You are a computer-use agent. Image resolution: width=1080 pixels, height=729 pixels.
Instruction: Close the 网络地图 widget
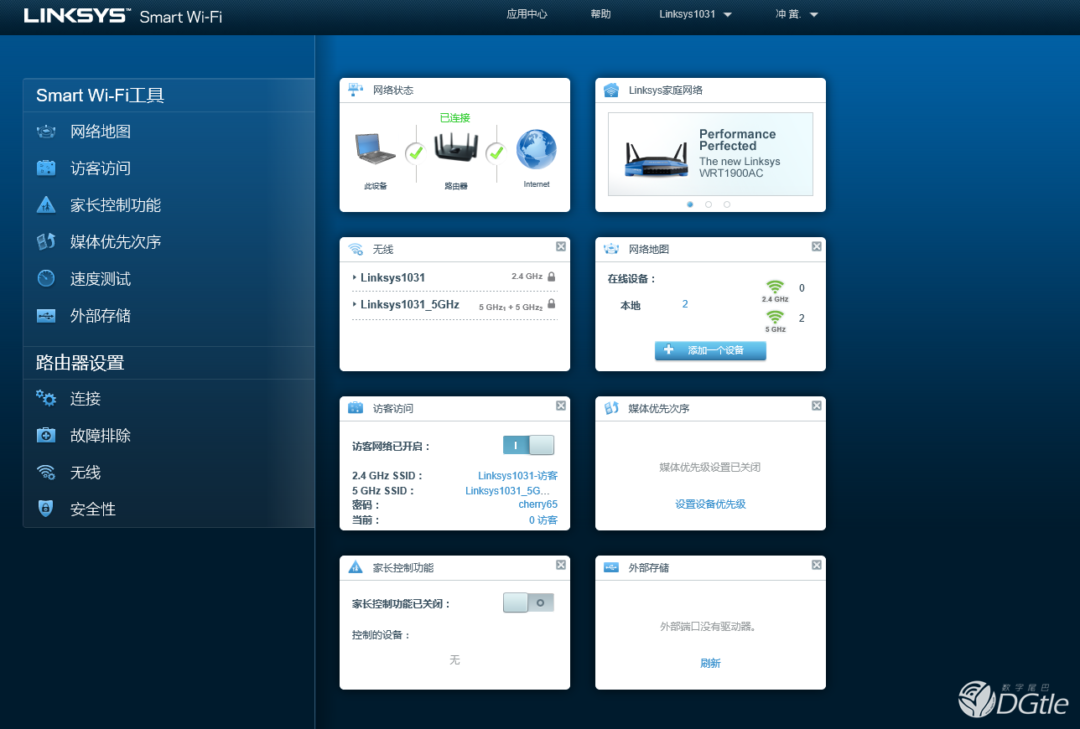[816, 247]
